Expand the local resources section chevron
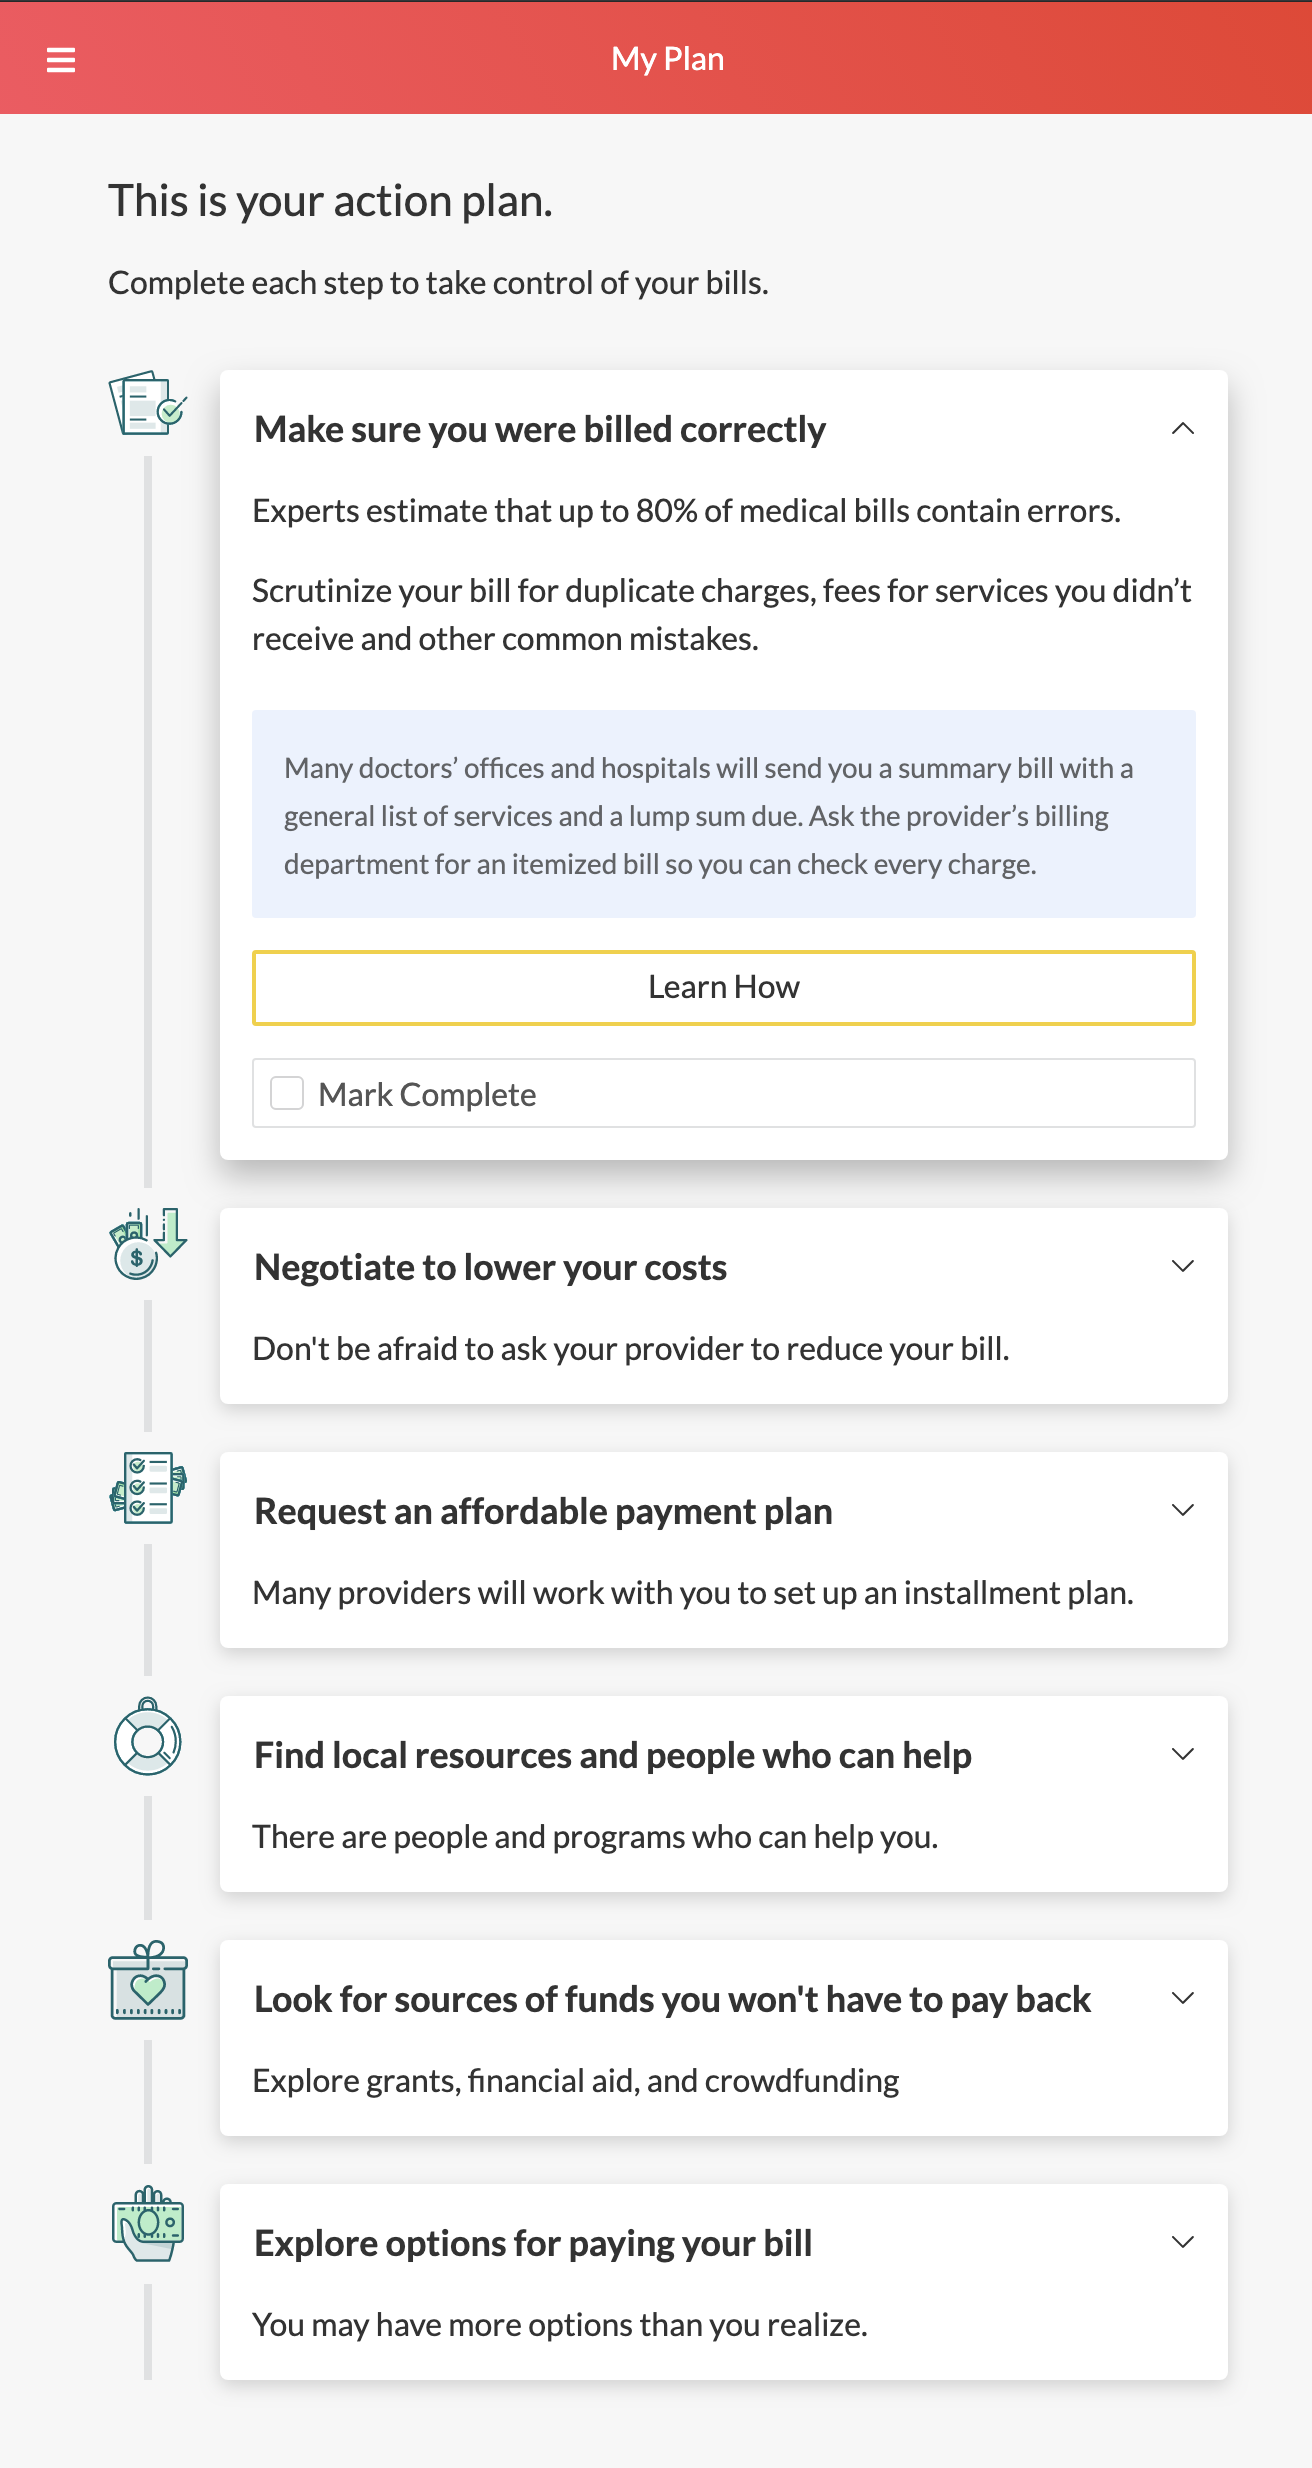Screen dimensions: 1312x2468 (1183, 1755)
